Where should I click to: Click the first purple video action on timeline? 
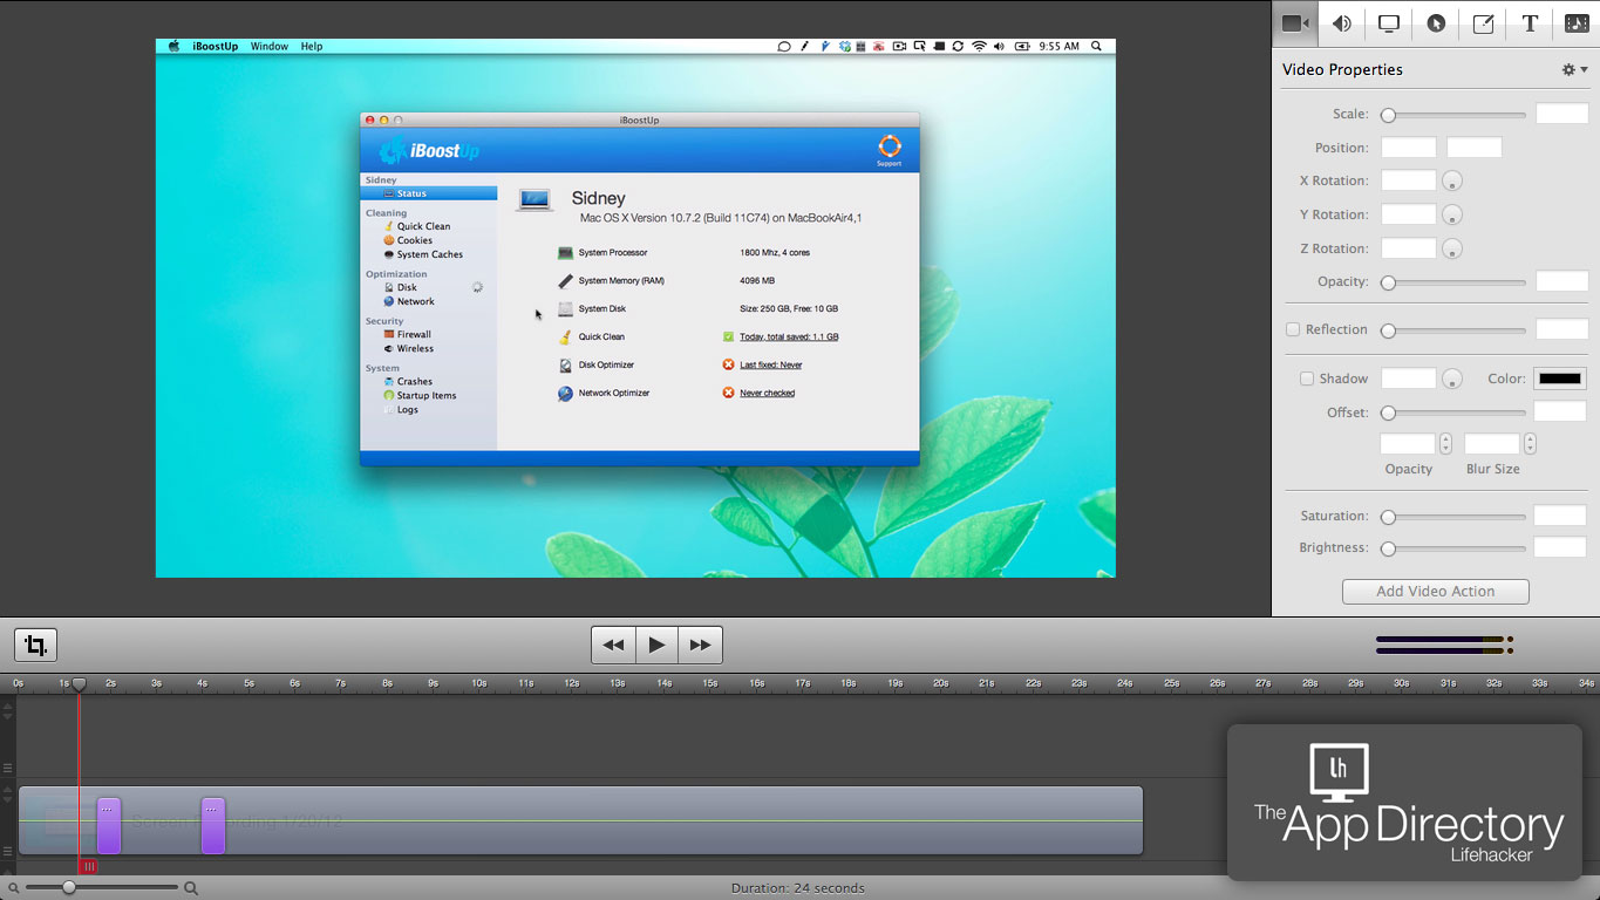(109, 825)
